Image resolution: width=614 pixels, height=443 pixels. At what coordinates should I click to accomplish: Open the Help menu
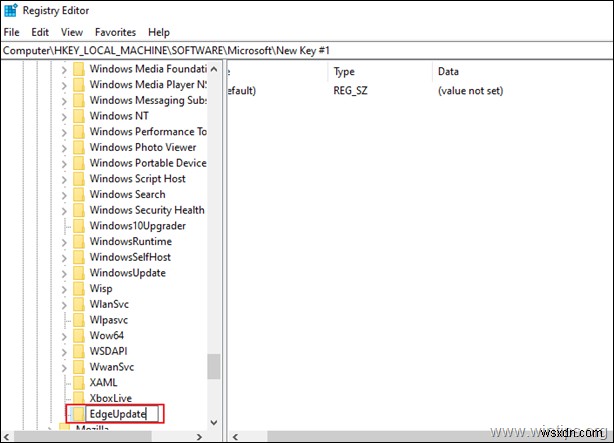159,32
